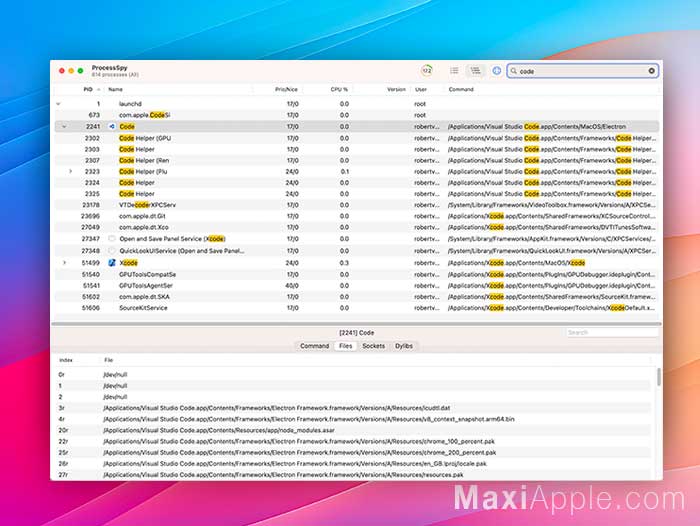Sort processes by the PID column

click(88, 89)
